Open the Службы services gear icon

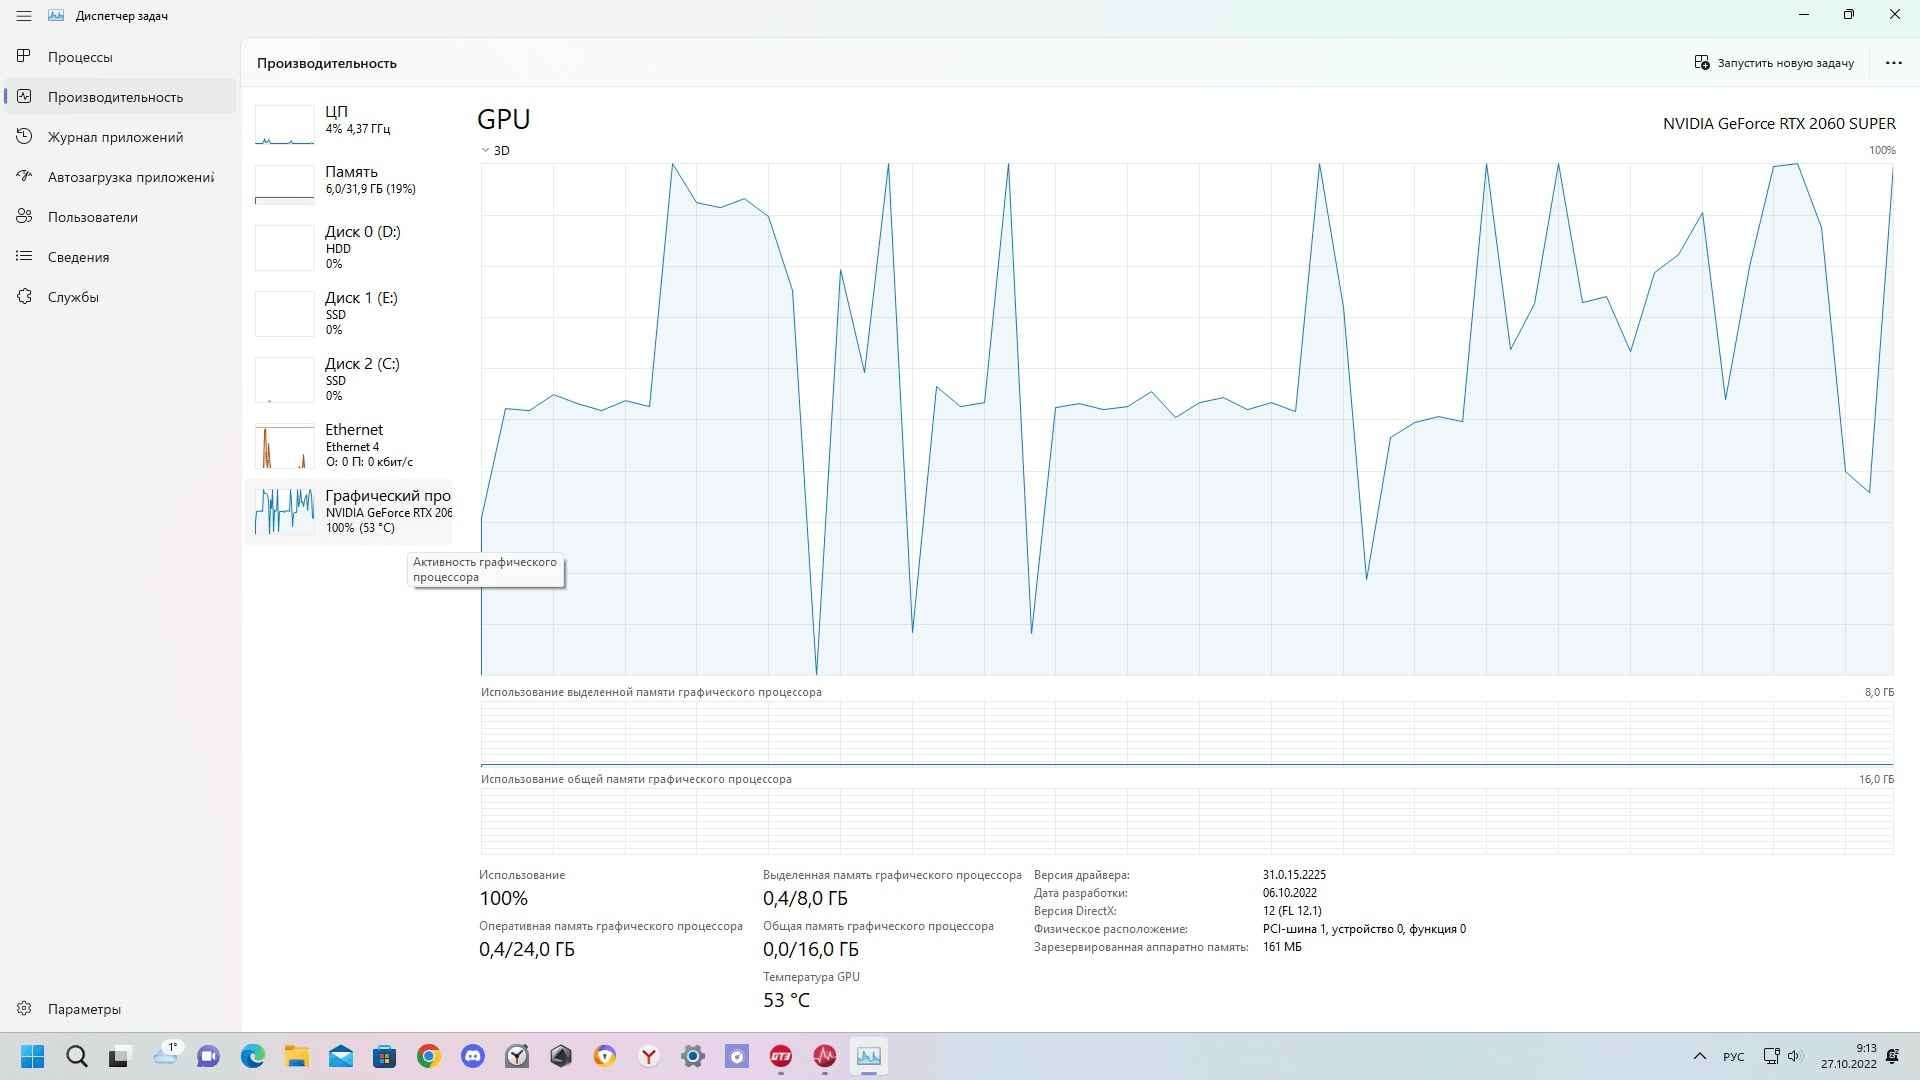tap(24, 296)
